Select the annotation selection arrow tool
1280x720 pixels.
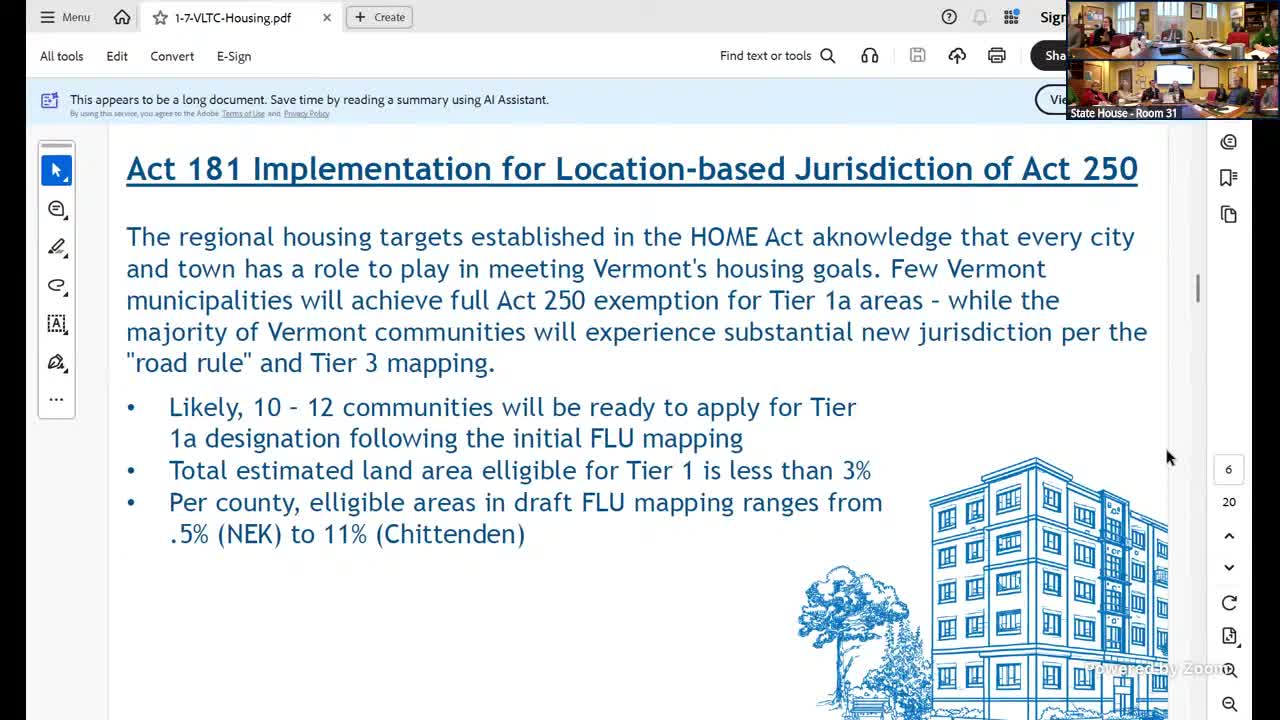56,170
